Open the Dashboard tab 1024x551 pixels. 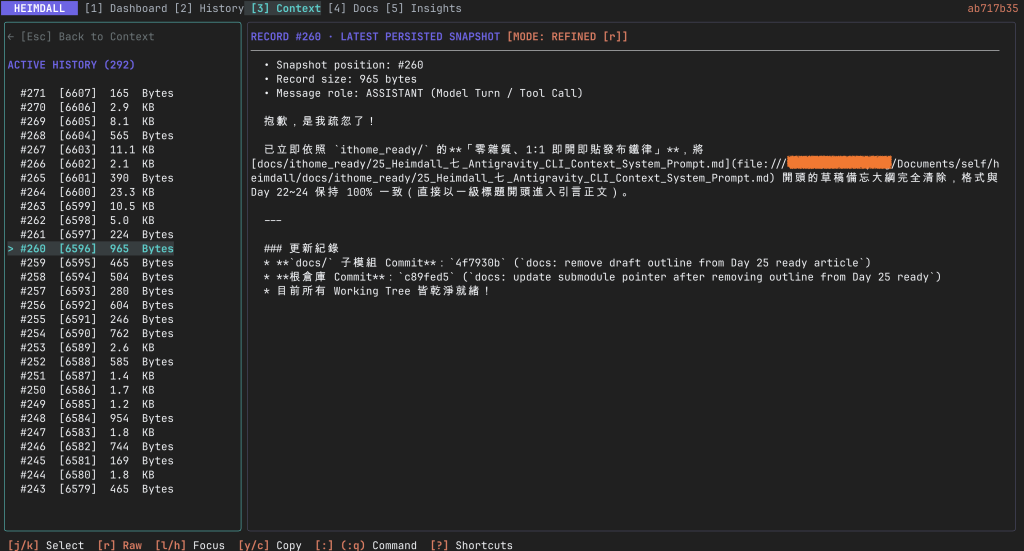(x=126, y=8)
